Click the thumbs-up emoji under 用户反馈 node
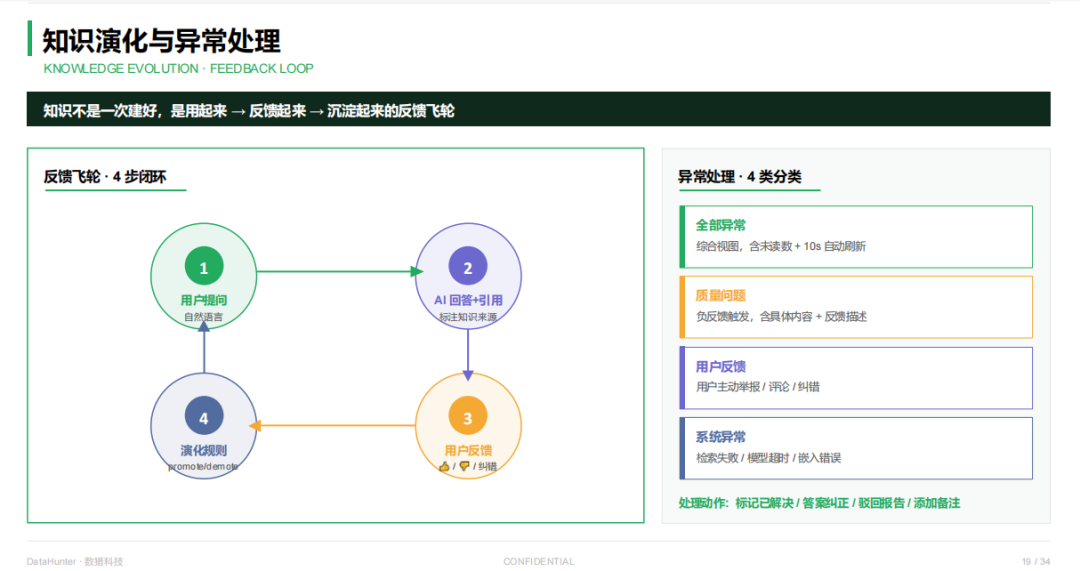 tap(444, 466)
